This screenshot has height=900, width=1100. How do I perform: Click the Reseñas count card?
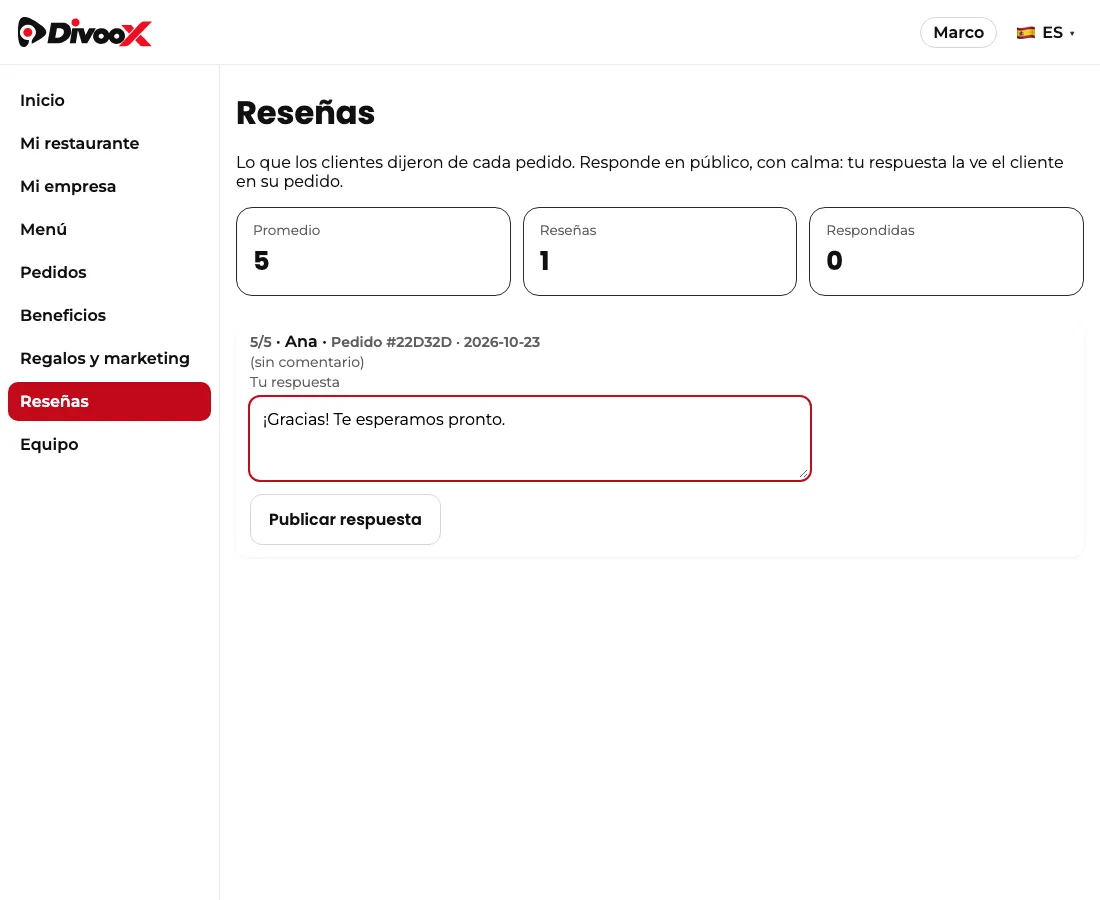(x=660, y=251)
